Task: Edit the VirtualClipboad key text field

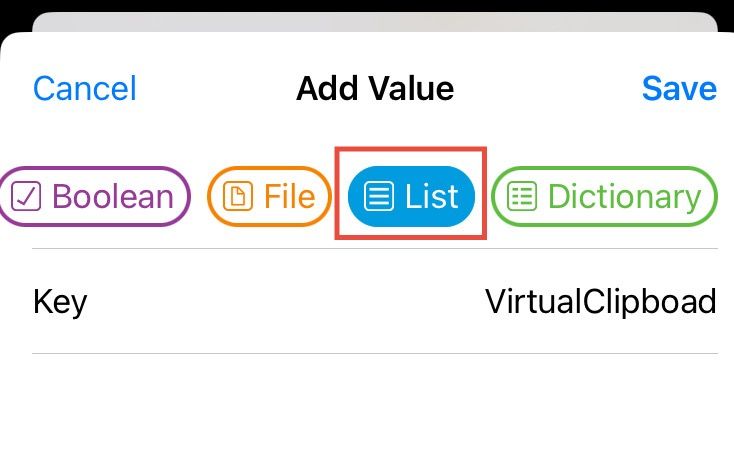Action: tap(600, 301)
